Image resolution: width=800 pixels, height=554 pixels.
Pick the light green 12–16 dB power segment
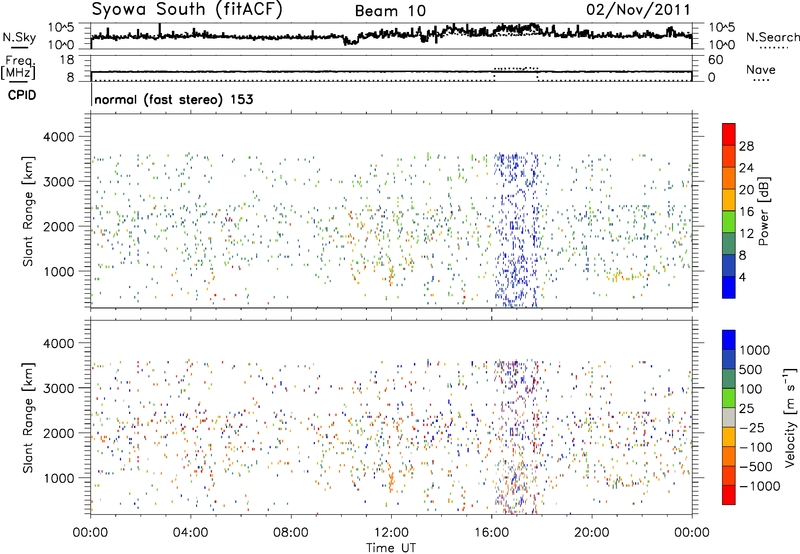(x=729, y=221)
